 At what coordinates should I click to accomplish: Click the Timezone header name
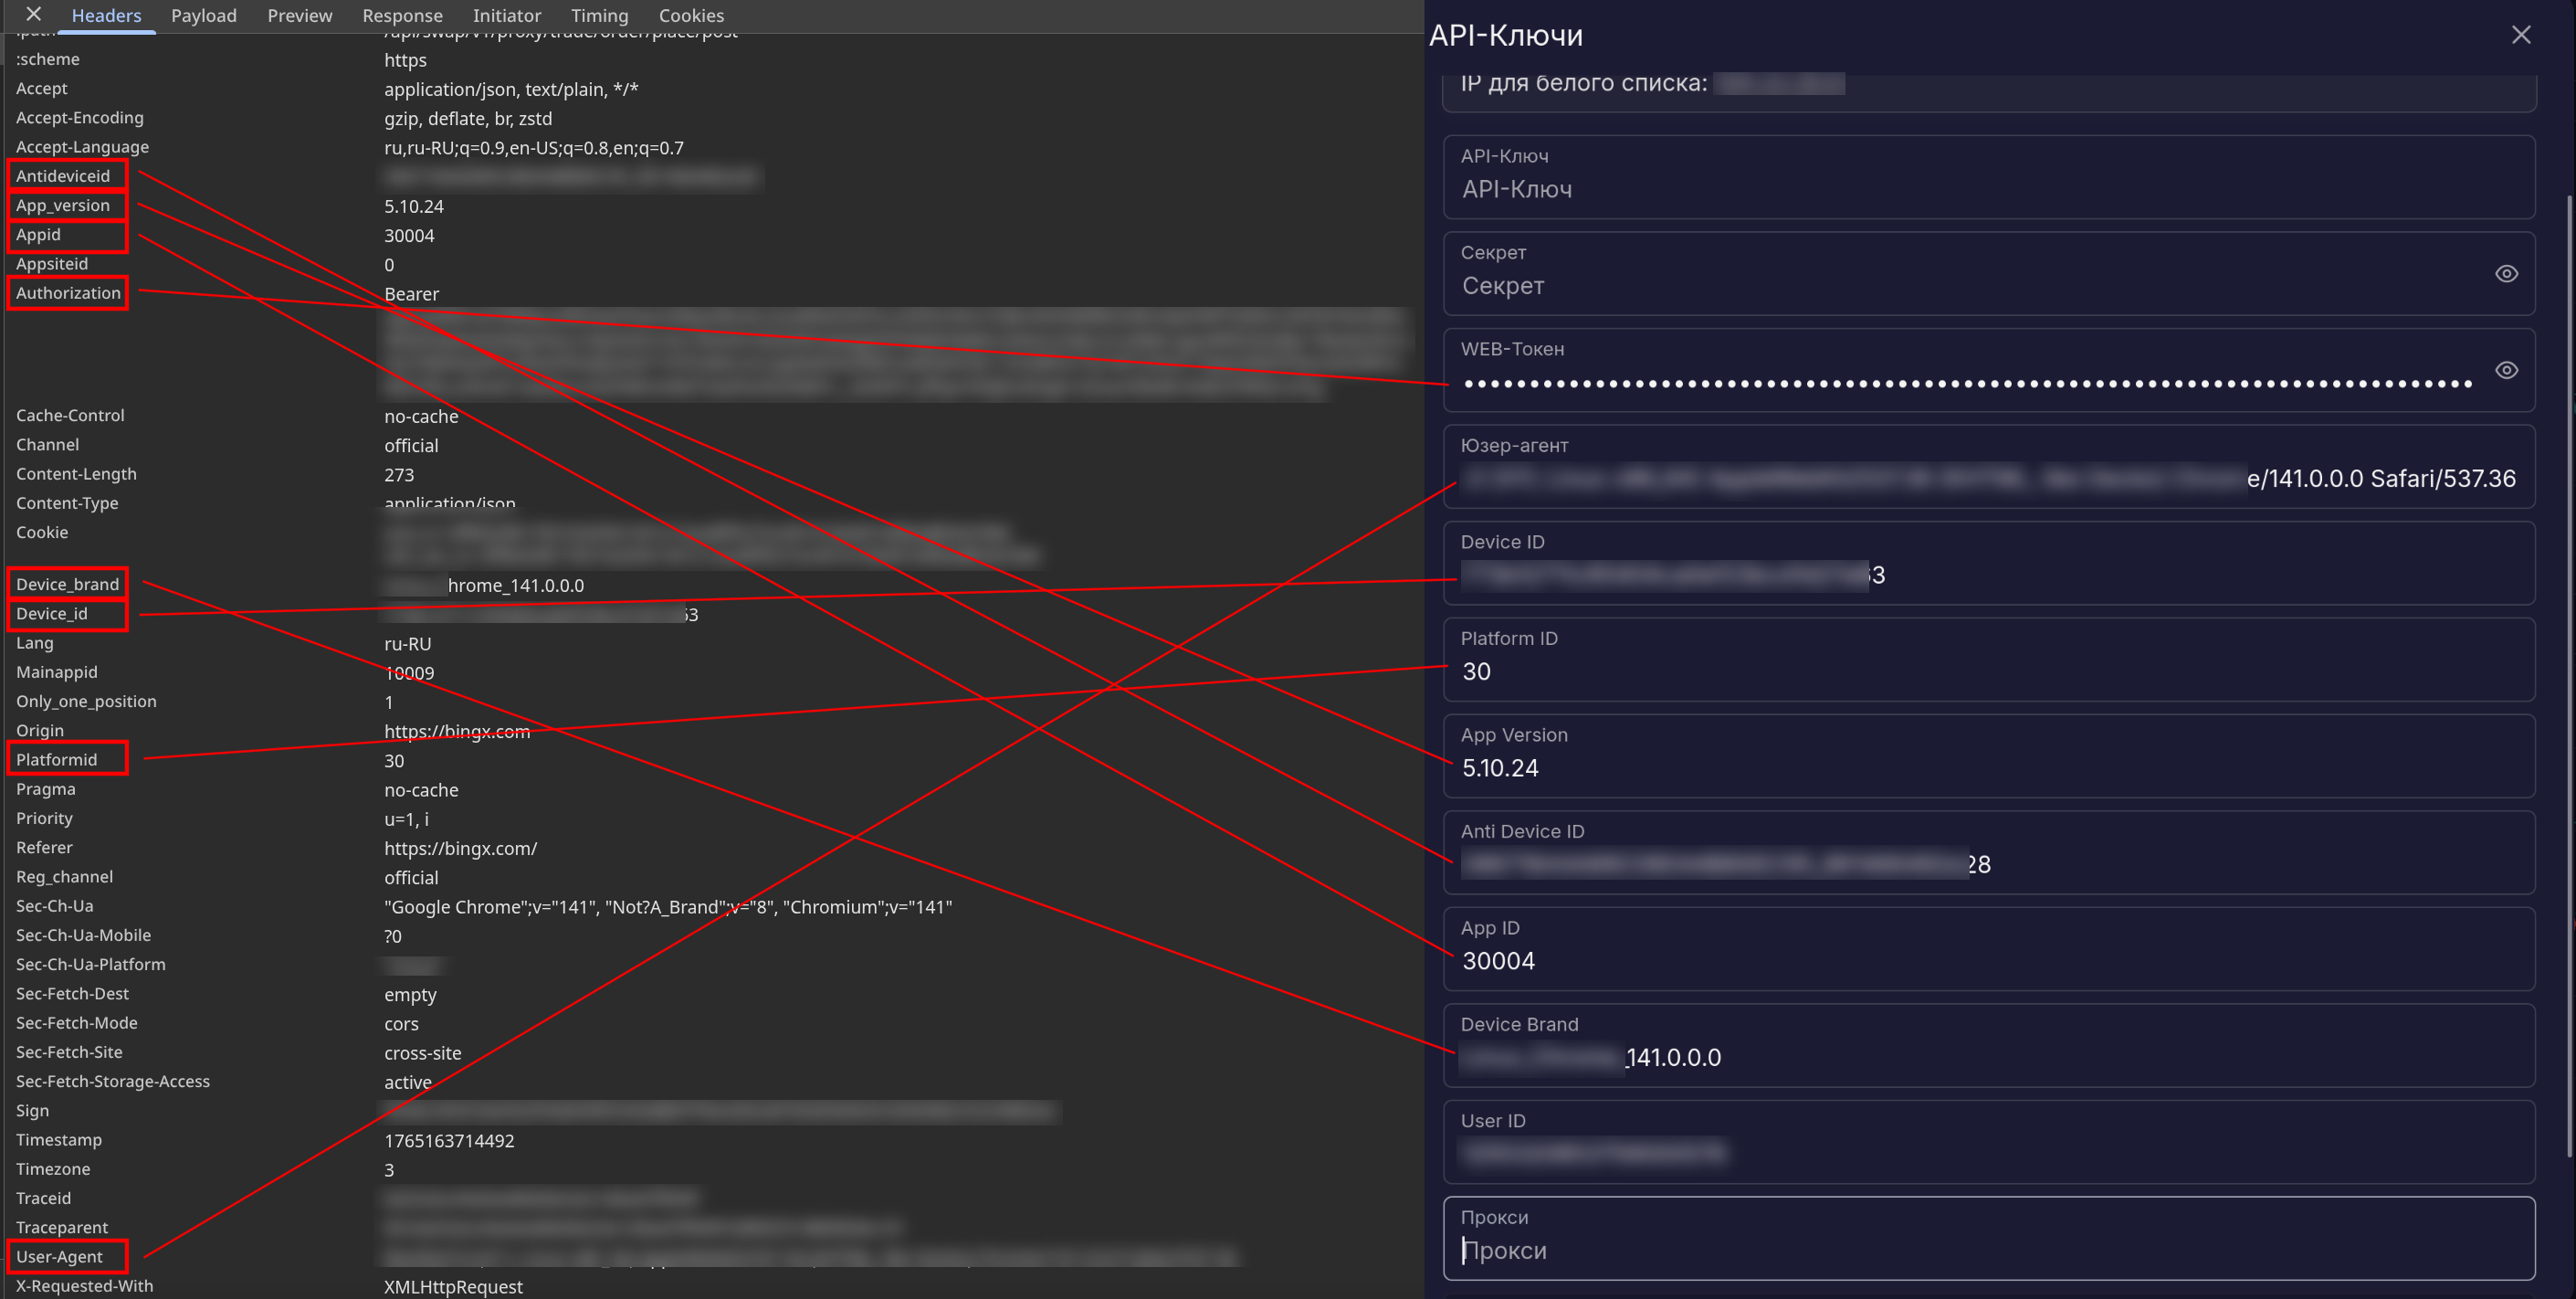pos(53,1169)
